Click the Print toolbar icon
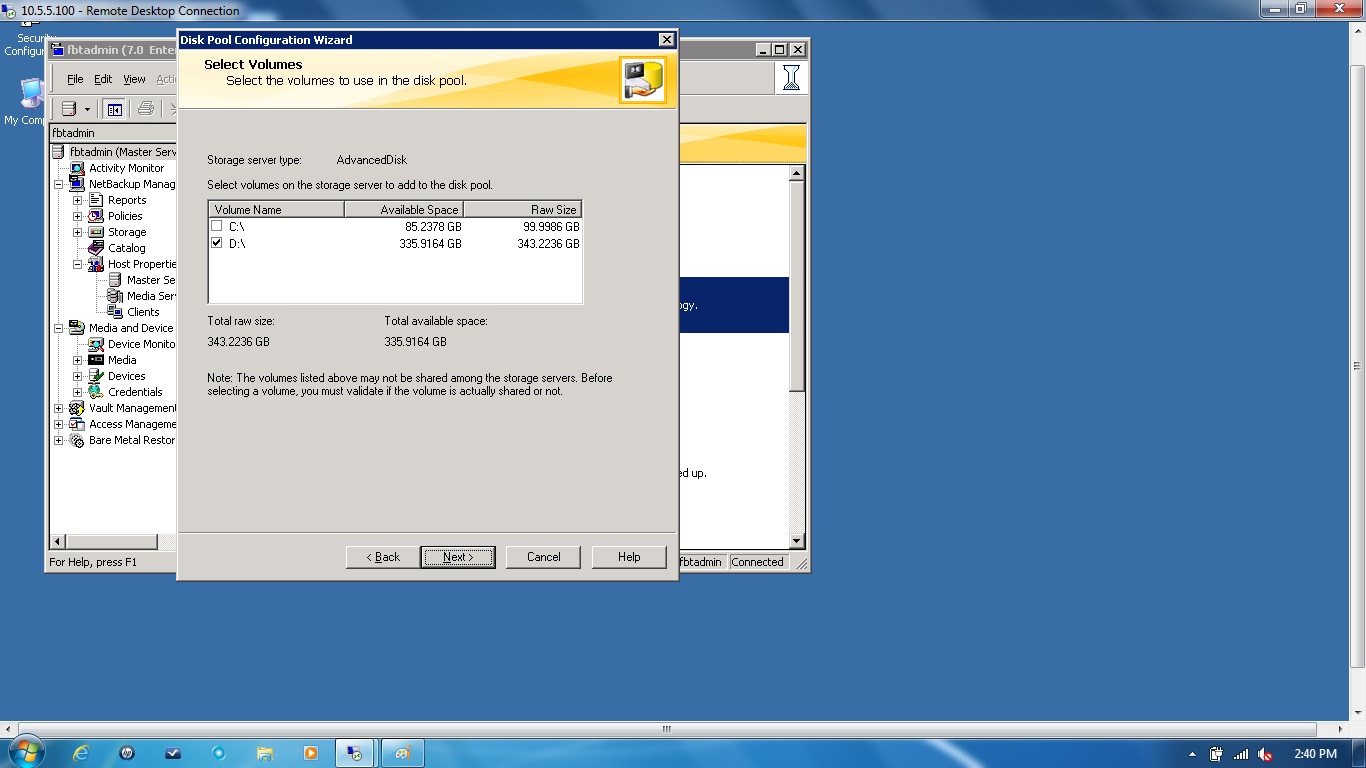Viewport: 1366px width, 768px height. (x=146, y=109)
